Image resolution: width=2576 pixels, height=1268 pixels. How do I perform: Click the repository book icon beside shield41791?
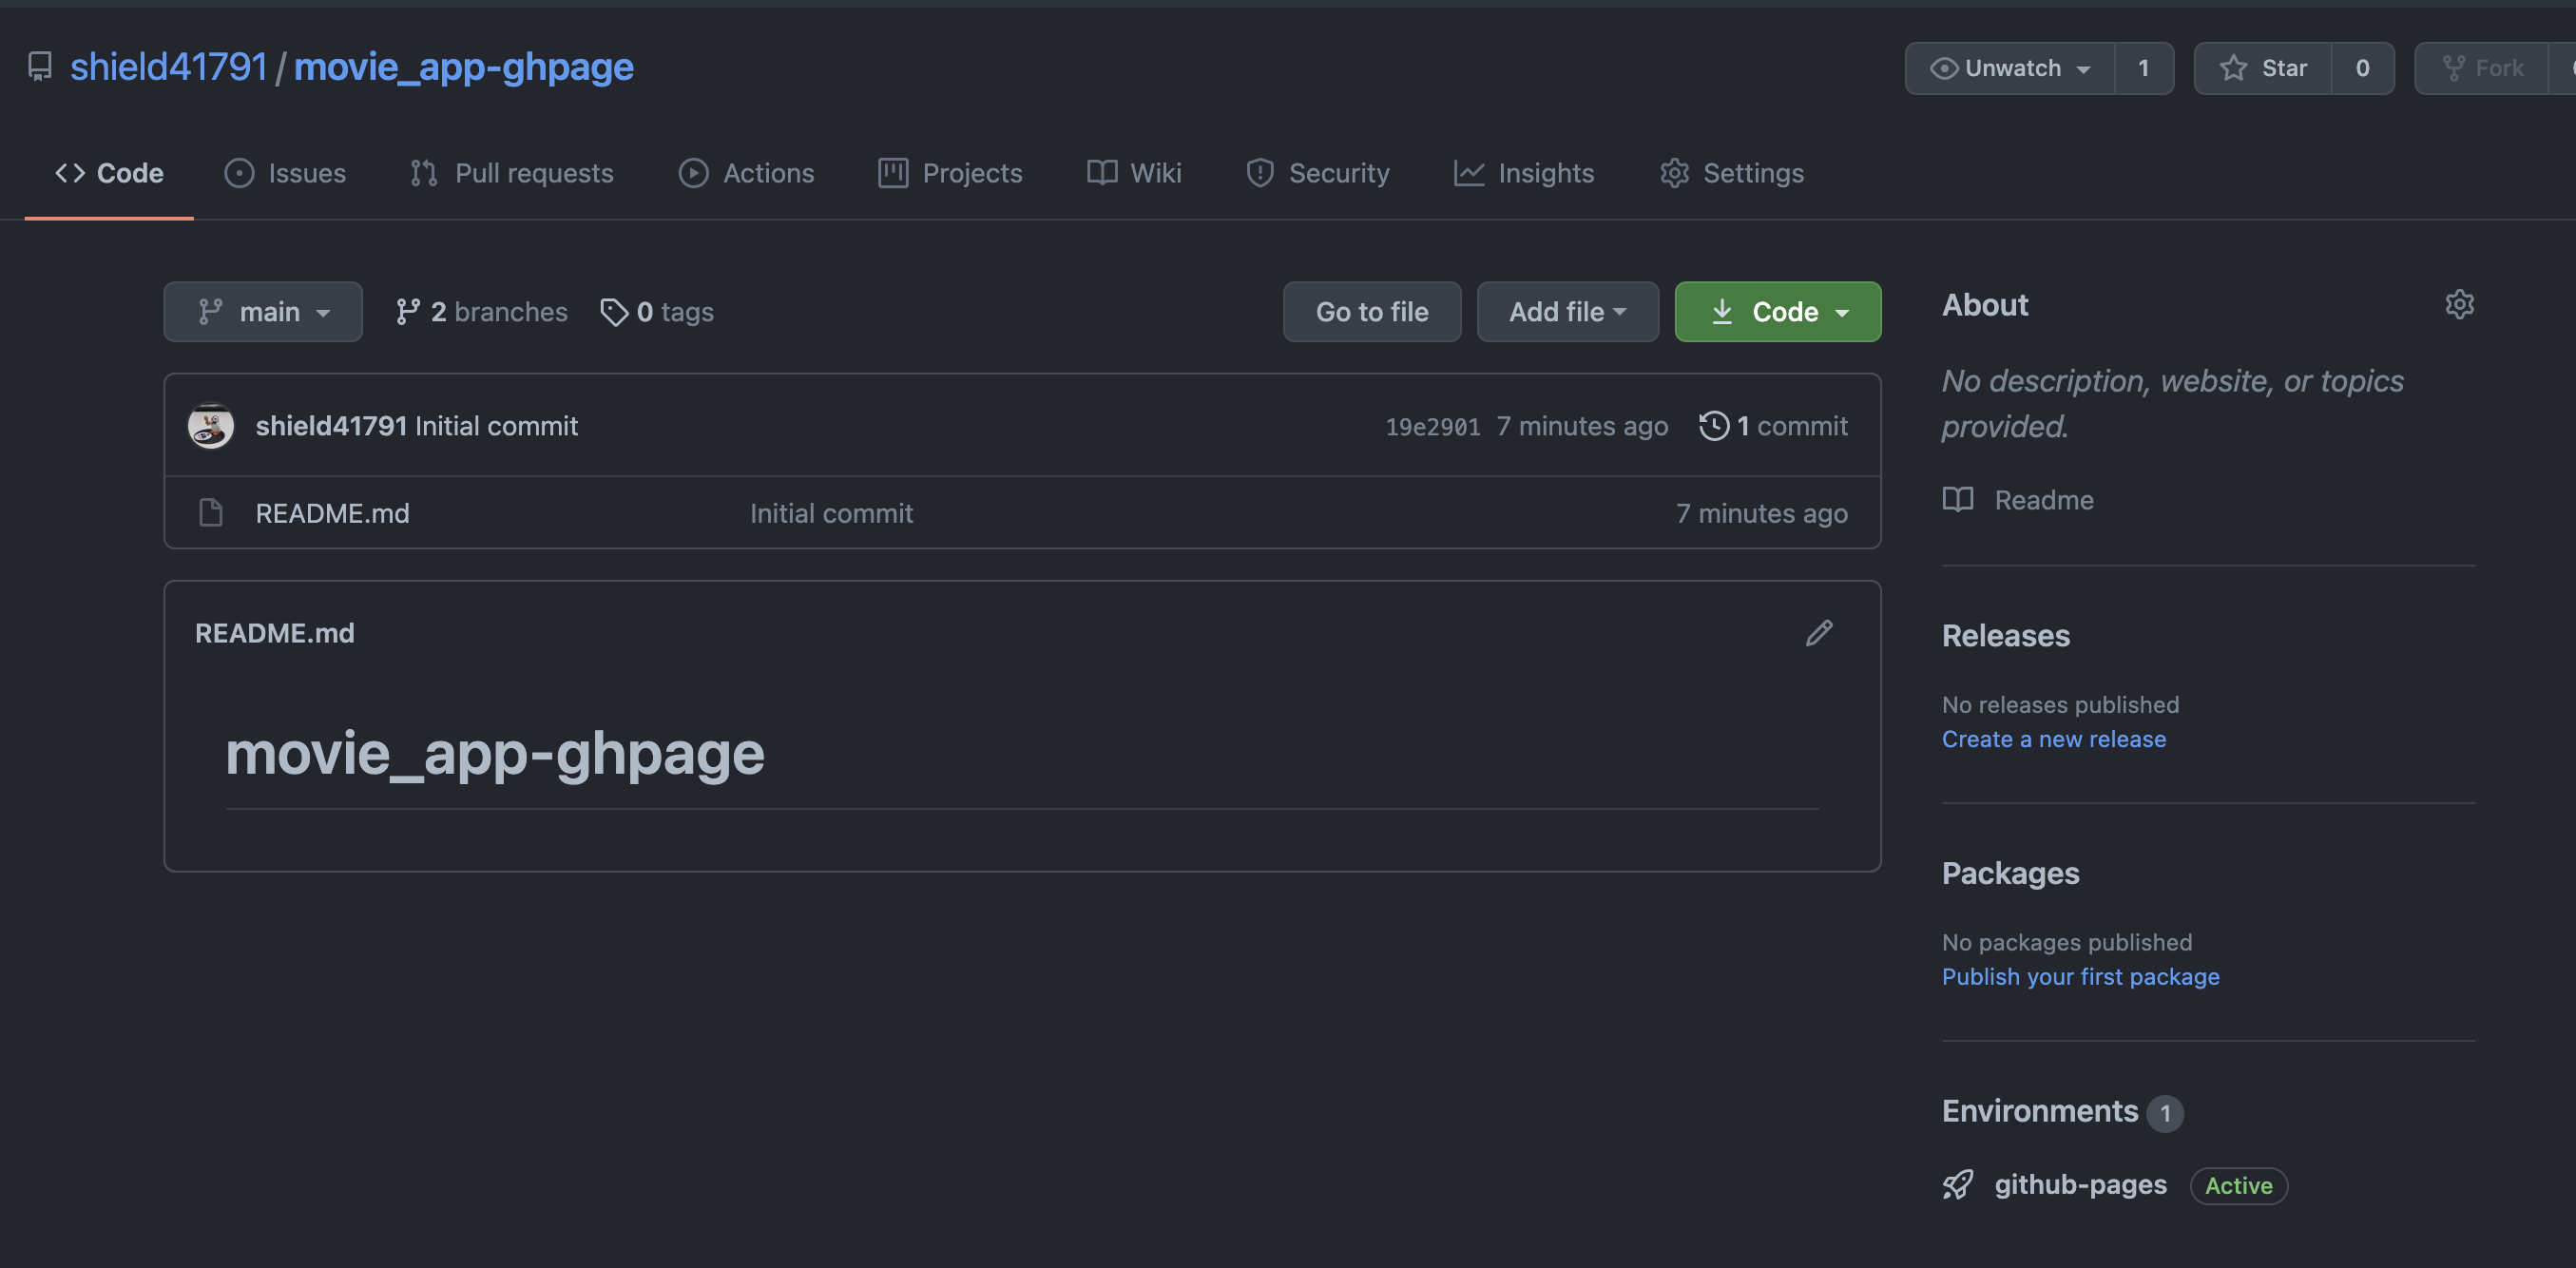click(40, 67)
